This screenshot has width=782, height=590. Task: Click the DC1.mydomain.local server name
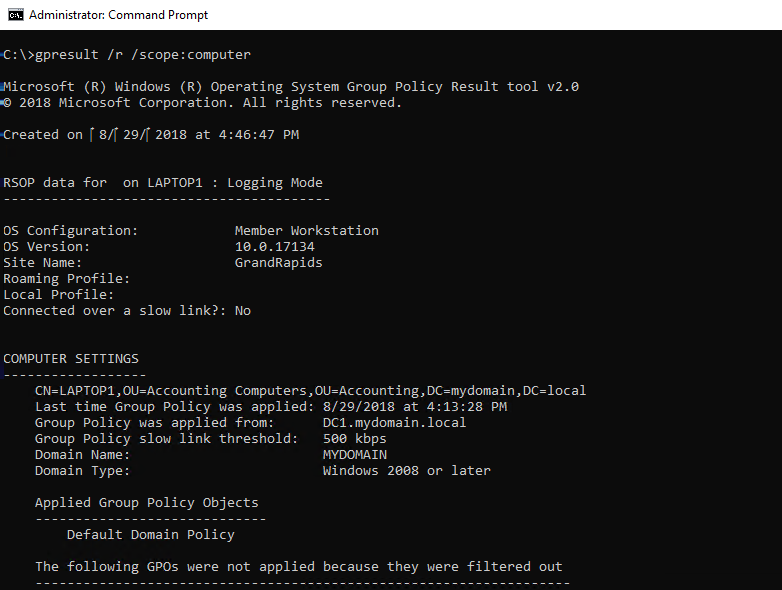pos(394,423)
